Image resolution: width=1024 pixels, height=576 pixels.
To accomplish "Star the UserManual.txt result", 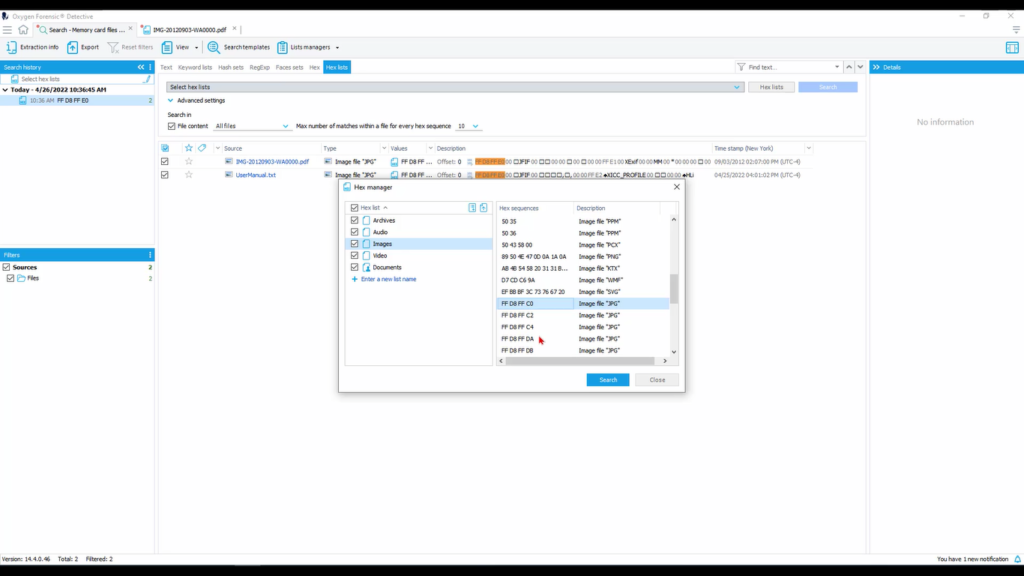I will pos(189,175).
